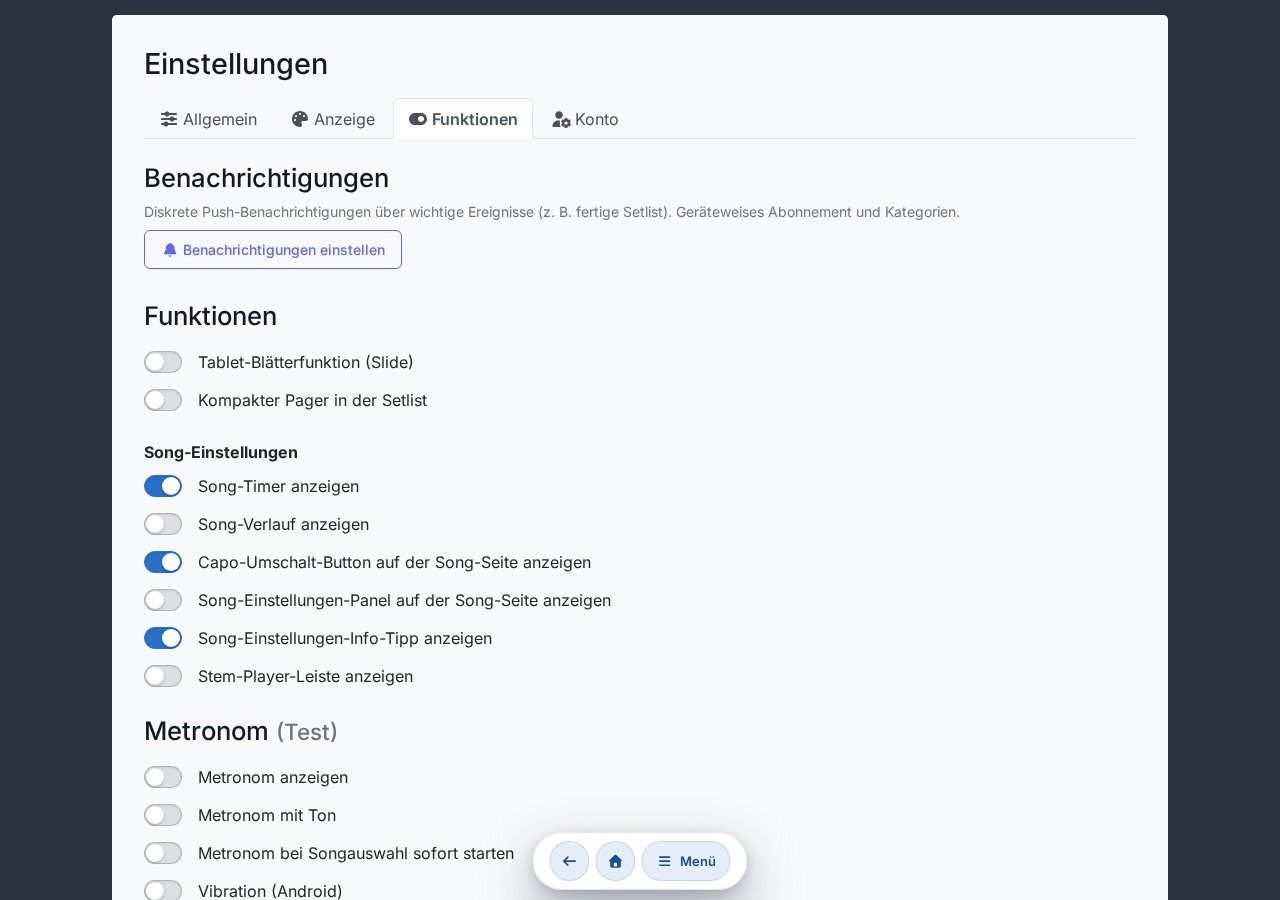
Task: Enable Metronom bei Songauswahl sofort starten
Action: [x=163, y=853]
